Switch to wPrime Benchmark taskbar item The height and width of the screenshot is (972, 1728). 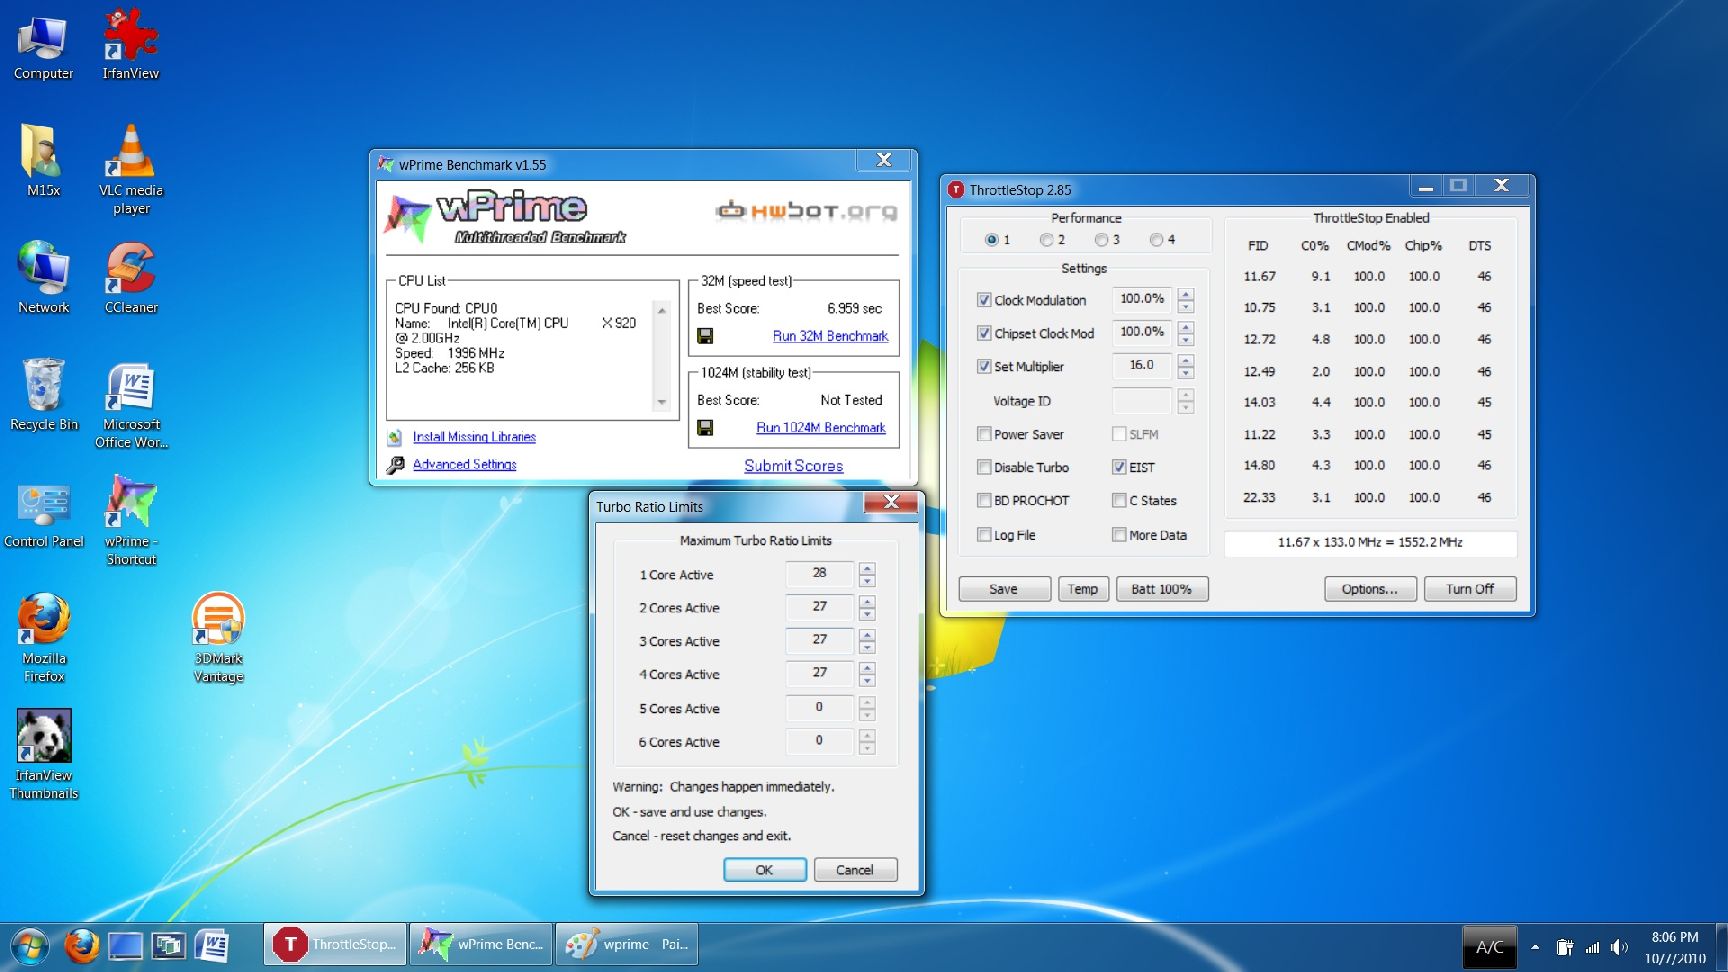[482, 944]
